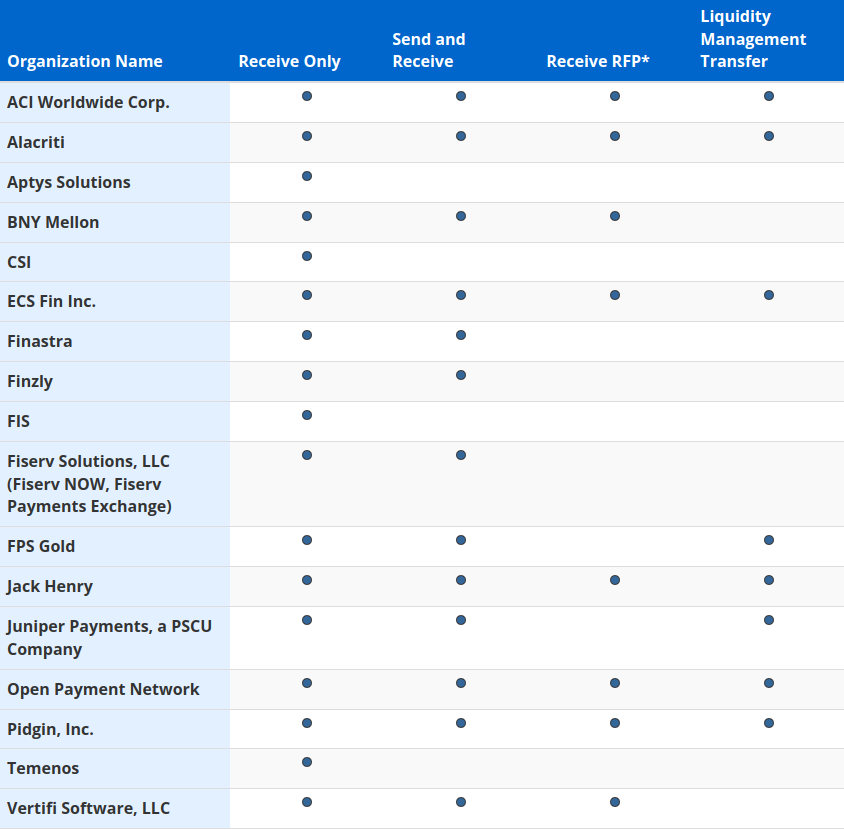
Task: Click the Receive Only dot for Temenos
Action: [307, 761]
